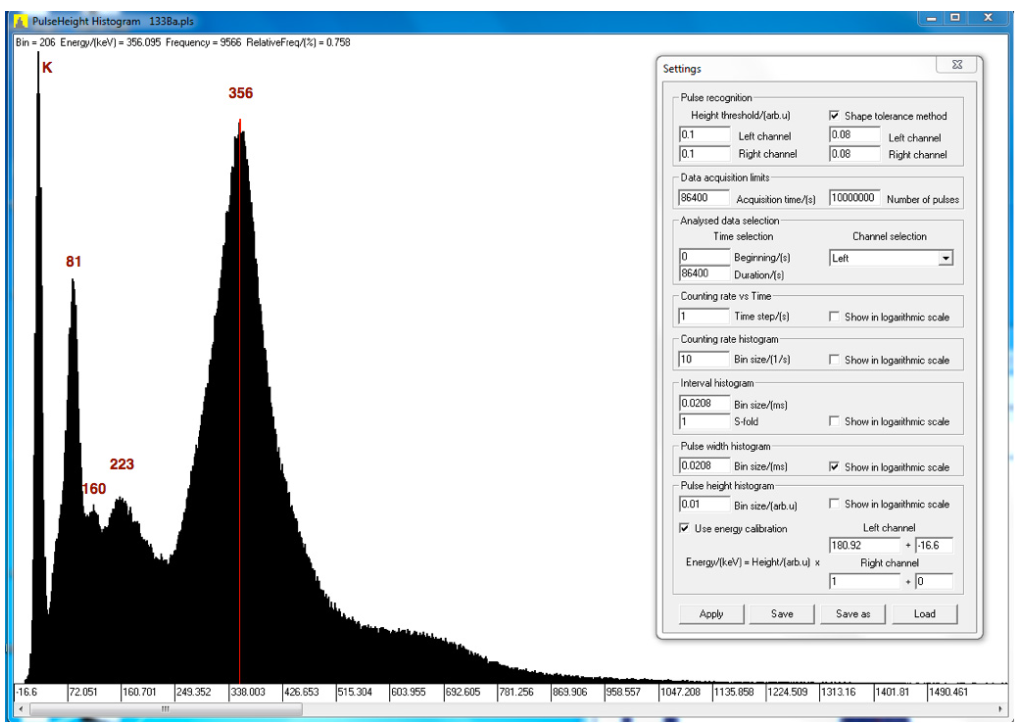Click the Time step/(s) field
This screenshot has width=1020, height=727.
coord(704,316)
